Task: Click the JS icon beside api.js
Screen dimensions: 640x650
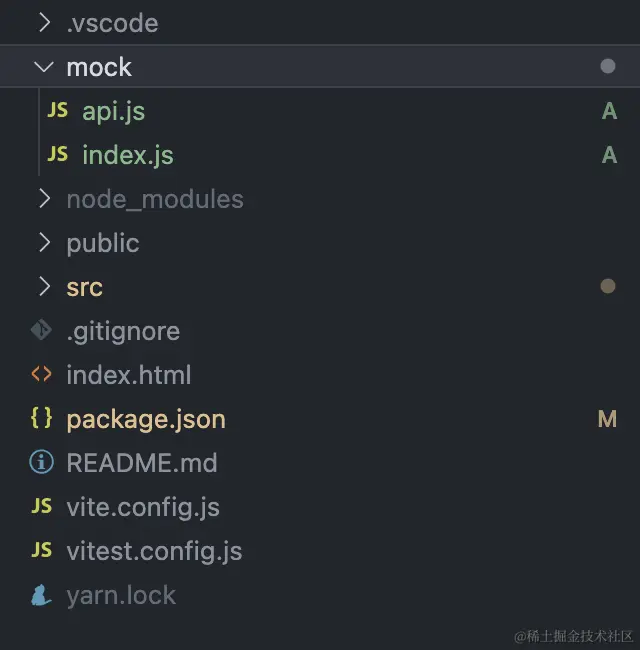Action: pyautogui.click(x=58, y=111)
